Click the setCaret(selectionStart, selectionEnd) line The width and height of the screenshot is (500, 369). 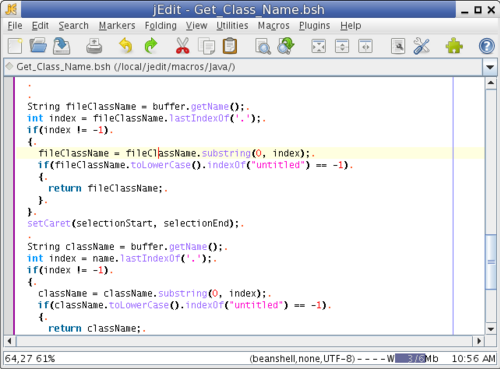(x=135, y=223)
